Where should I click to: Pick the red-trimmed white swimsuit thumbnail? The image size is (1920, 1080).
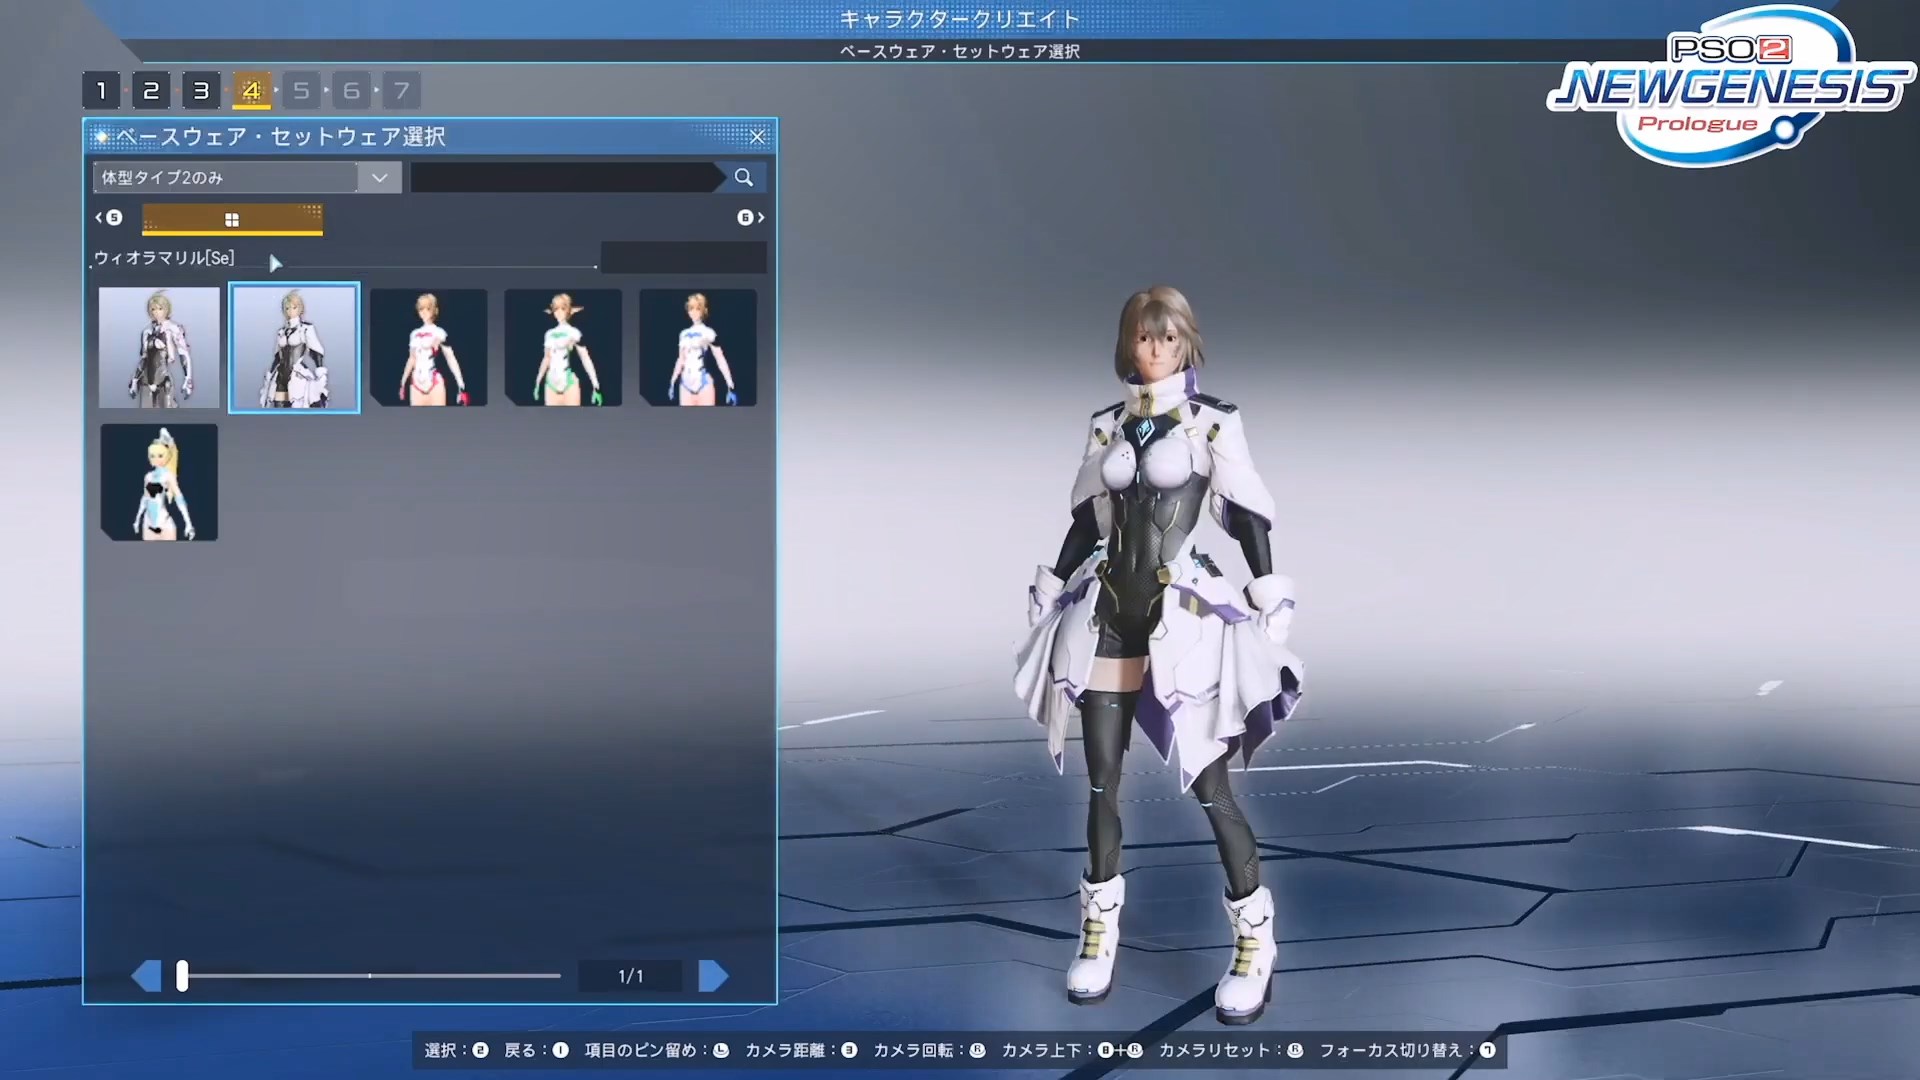point(429,347)
